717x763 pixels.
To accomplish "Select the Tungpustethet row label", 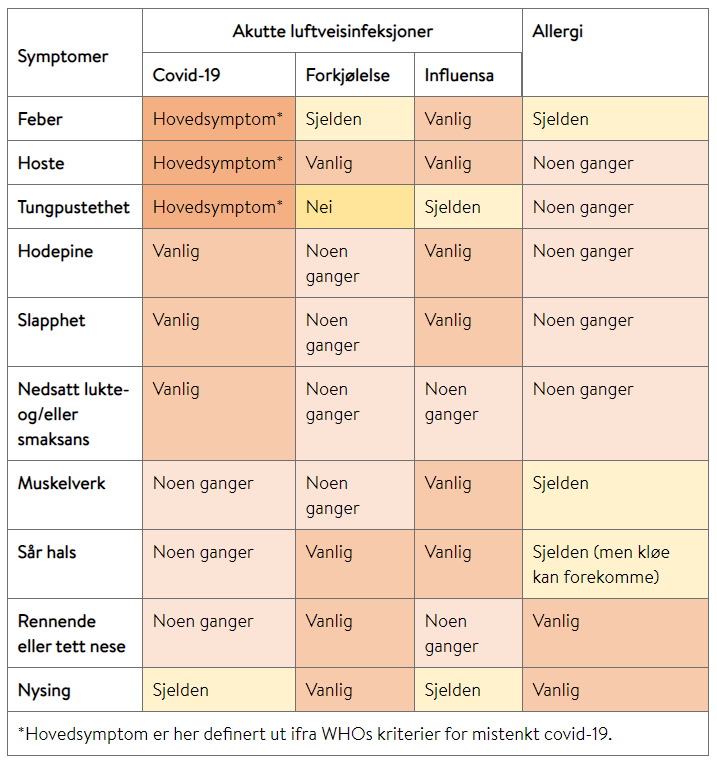I will (75, 207).
